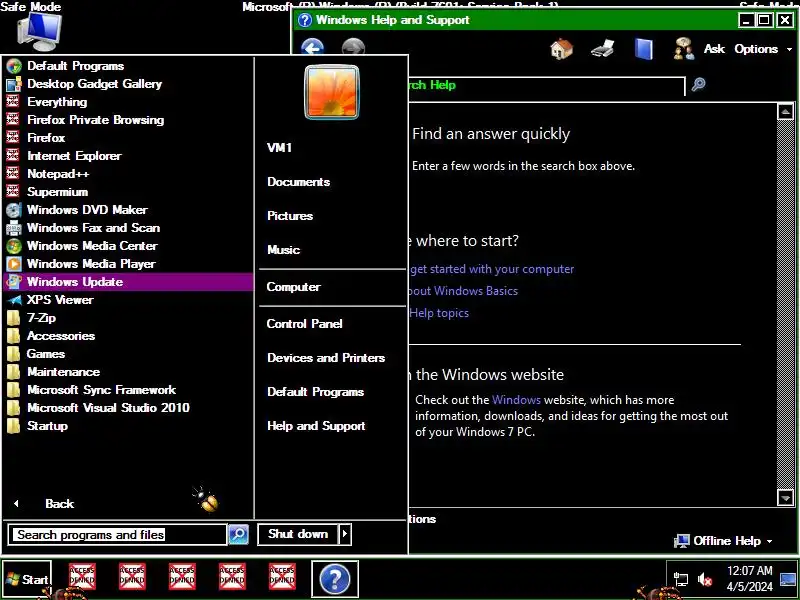The height and width of the screenshot is (600, 800).
Task: Click the Ask icon in Help toolbar
Action: tap(683, 49)
